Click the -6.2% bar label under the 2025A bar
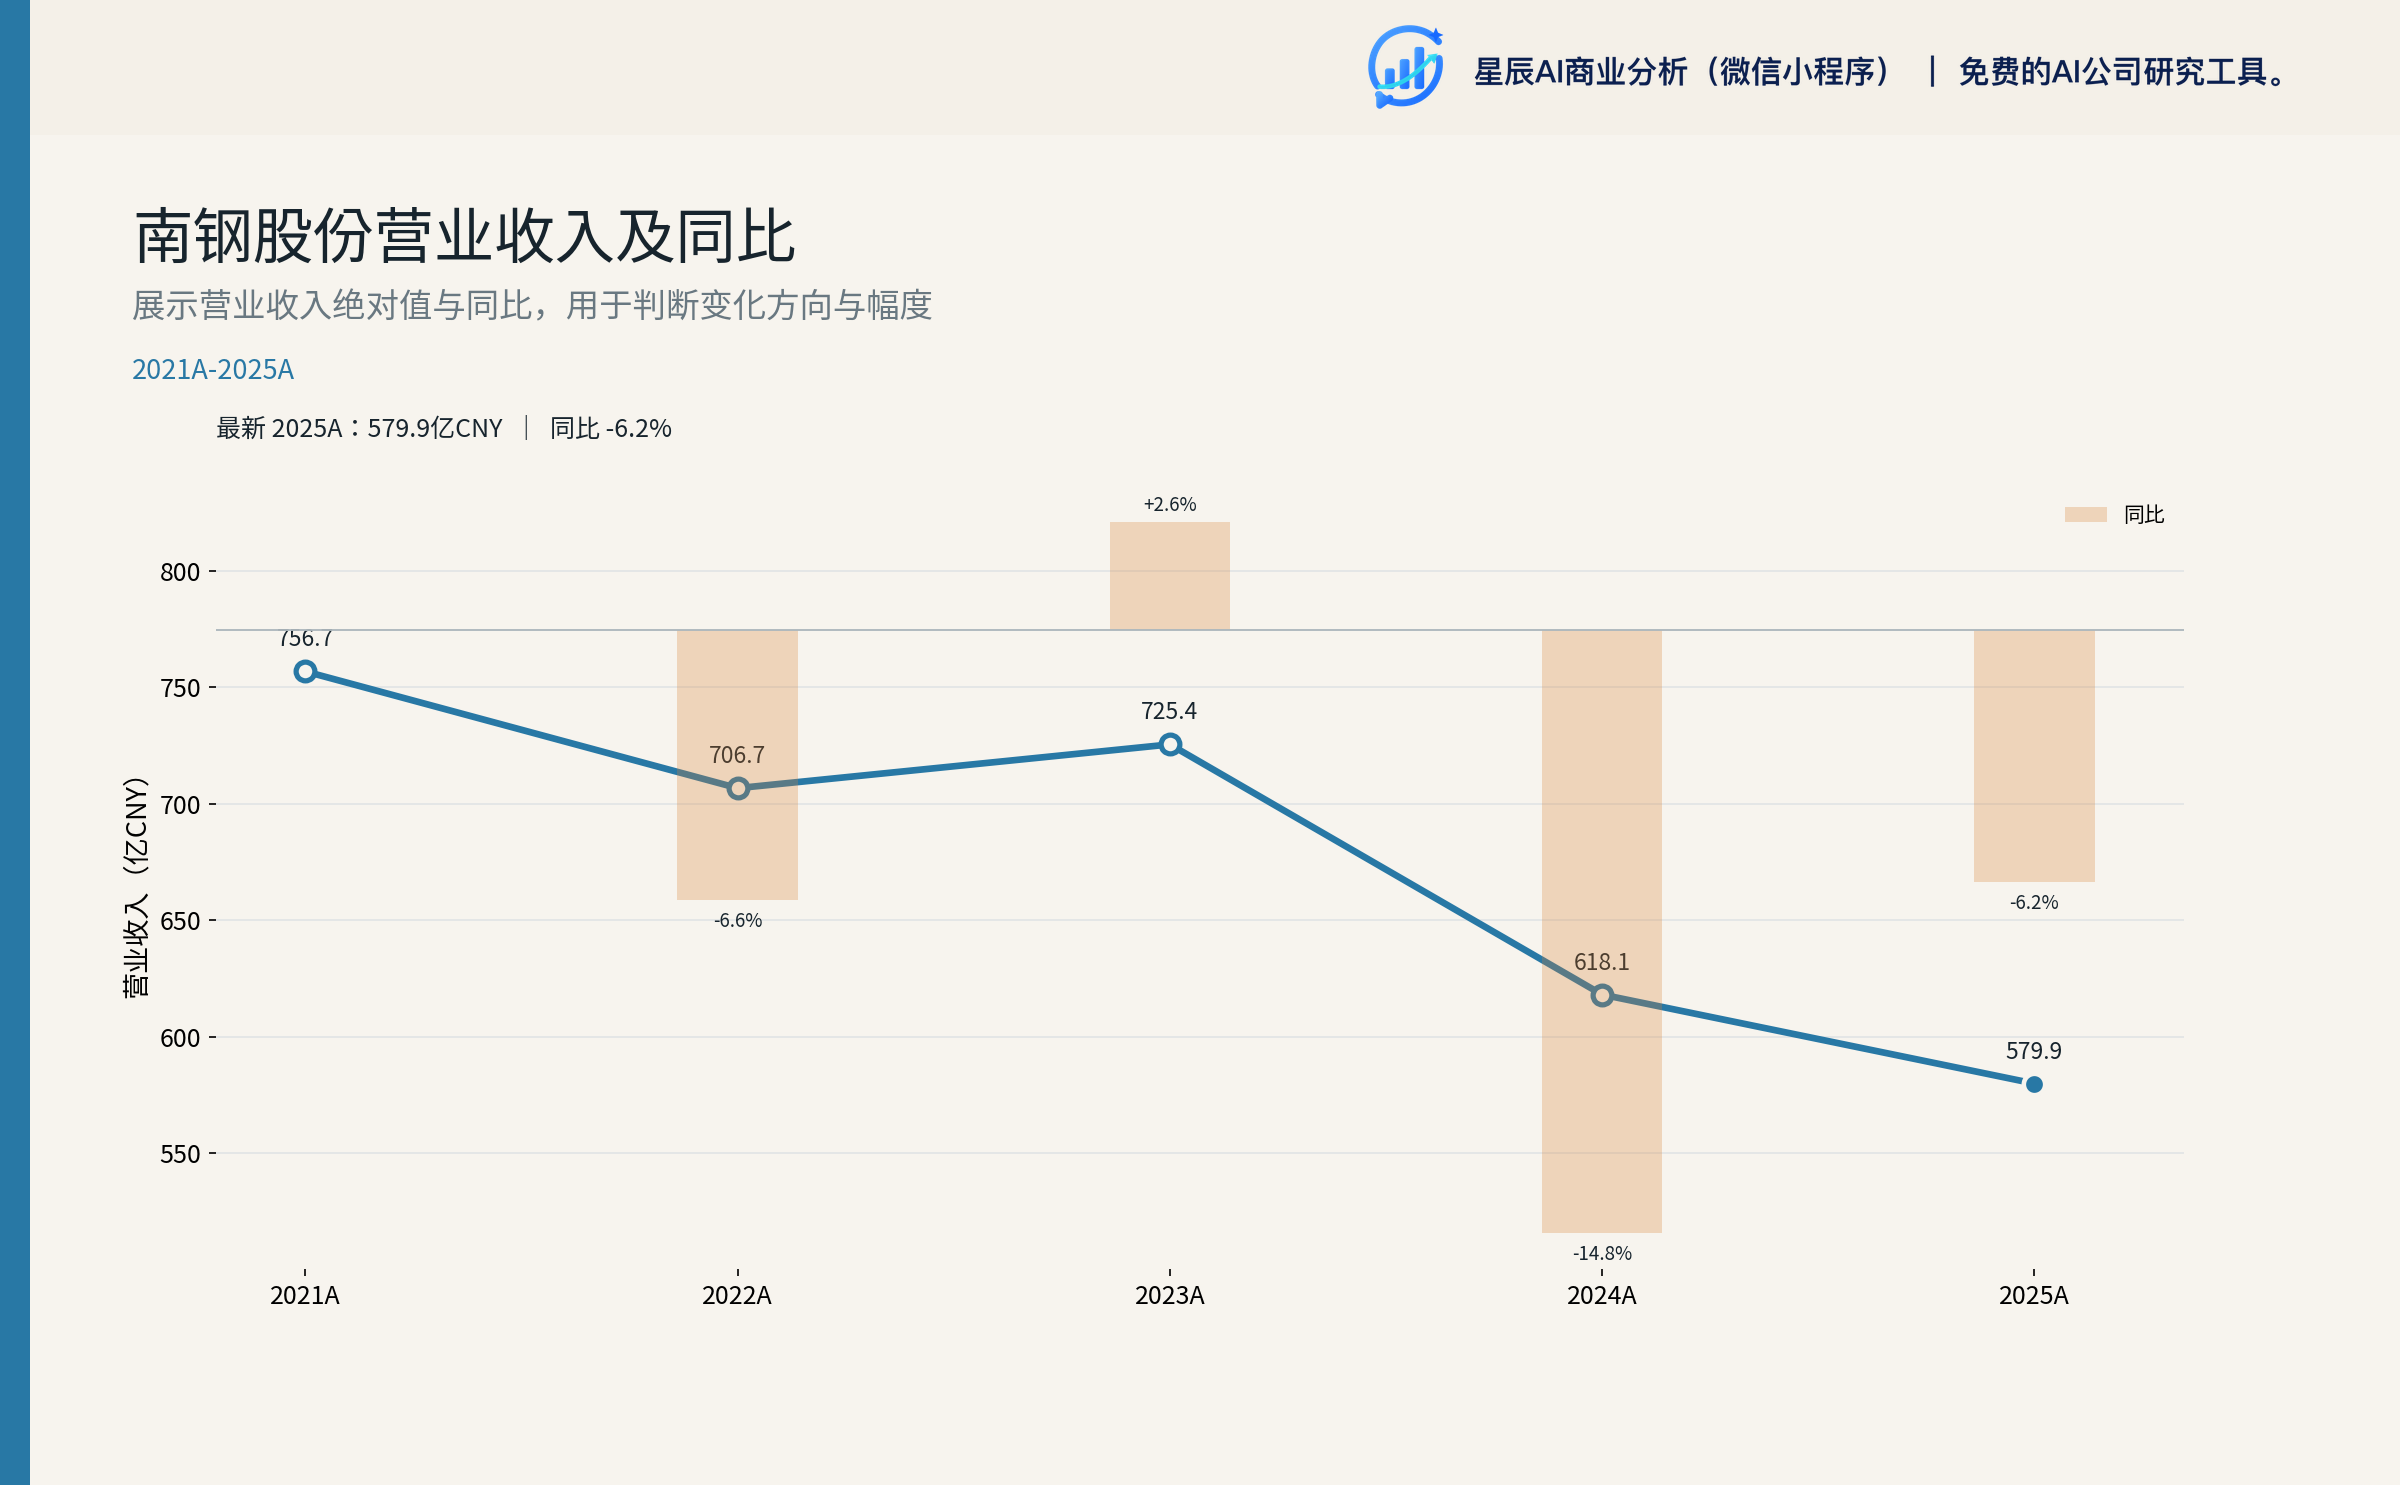 pos(2034,903)
